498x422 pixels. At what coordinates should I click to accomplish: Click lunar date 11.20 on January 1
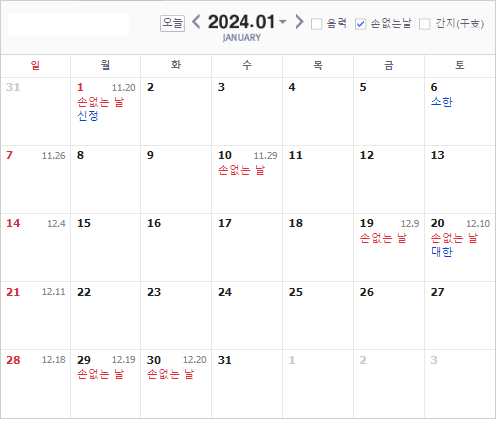point(124,88)
